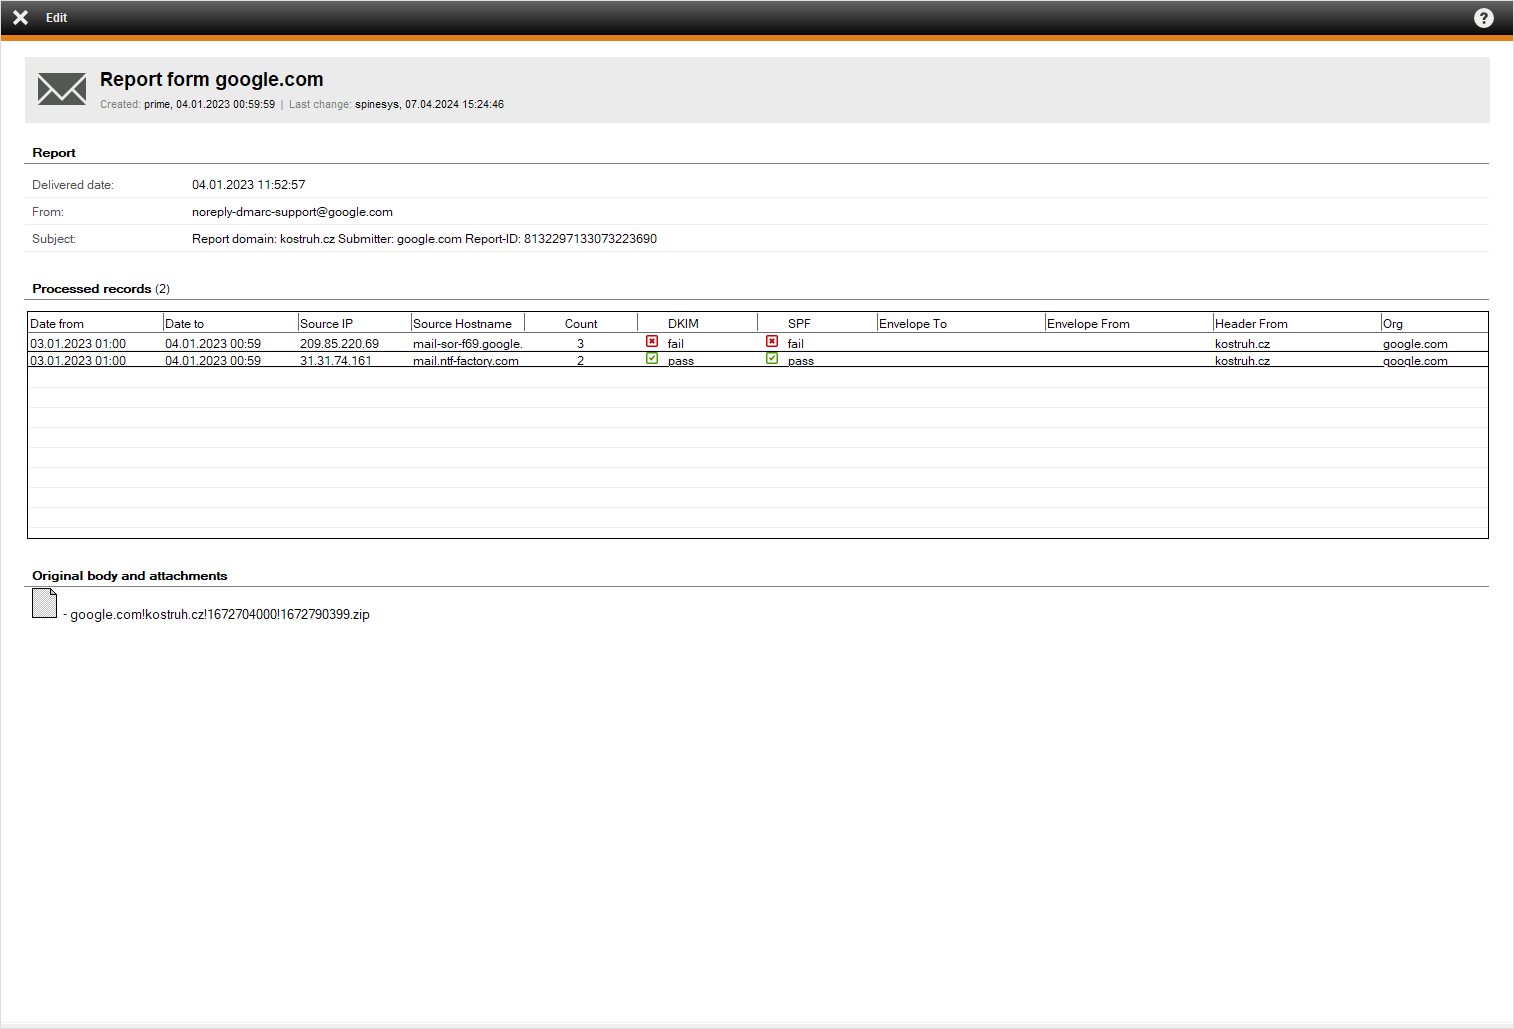Click last change spinesys timestamp

point(429,104)
